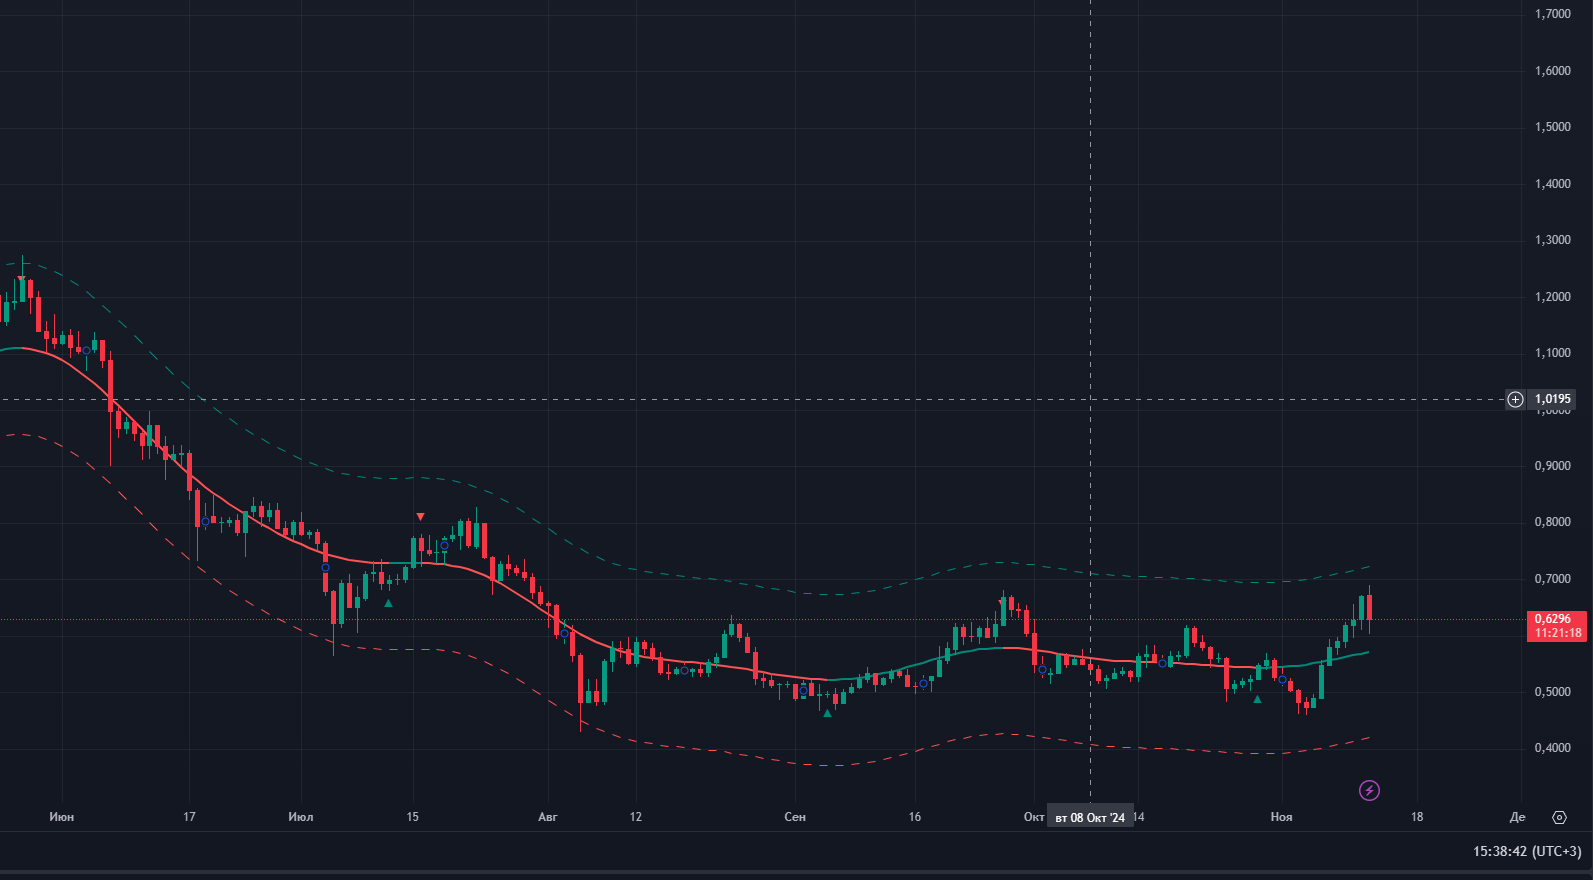Click the 1,1000 price scale label
This screenshot has width=1593, height=880.
click(1553, 353)
